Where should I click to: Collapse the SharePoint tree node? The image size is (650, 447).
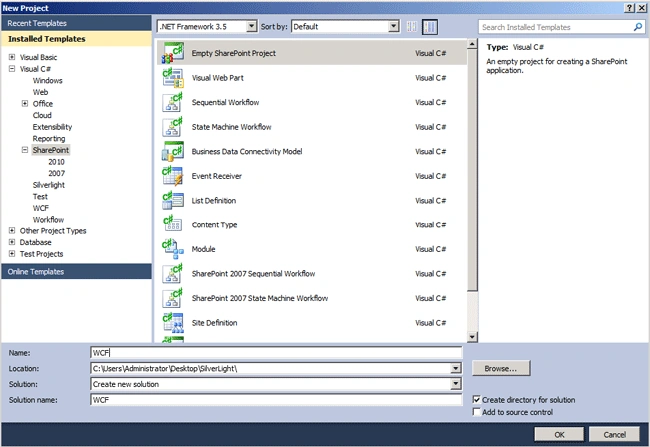point(25,150)
